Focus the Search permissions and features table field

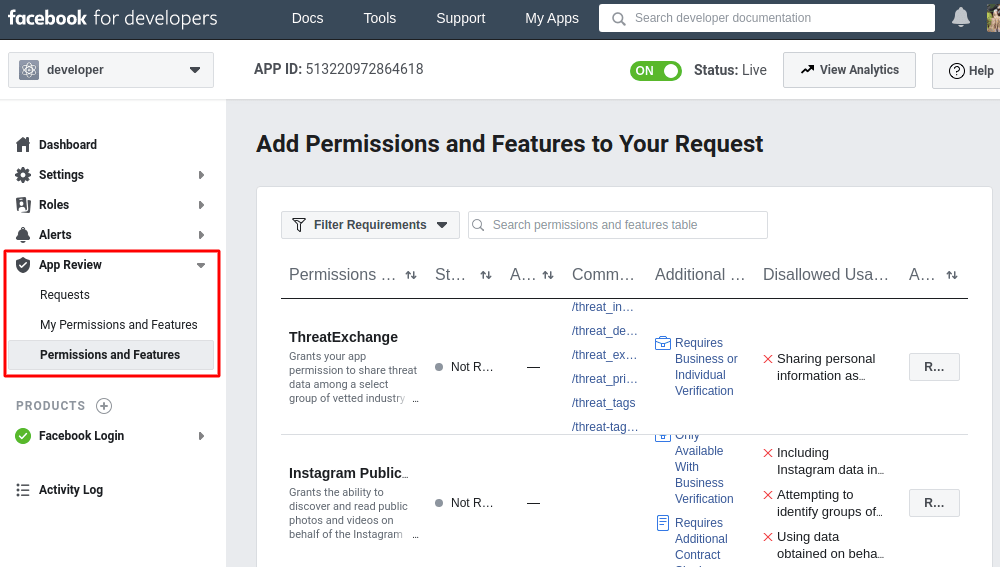(617, 225)
